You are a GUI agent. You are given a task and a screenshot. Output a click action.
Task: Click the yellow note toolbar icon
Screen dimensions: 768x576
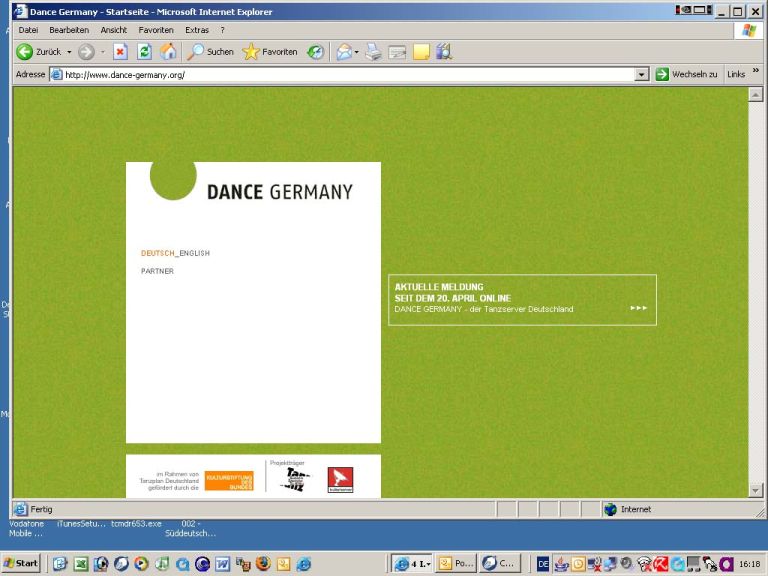421,51
